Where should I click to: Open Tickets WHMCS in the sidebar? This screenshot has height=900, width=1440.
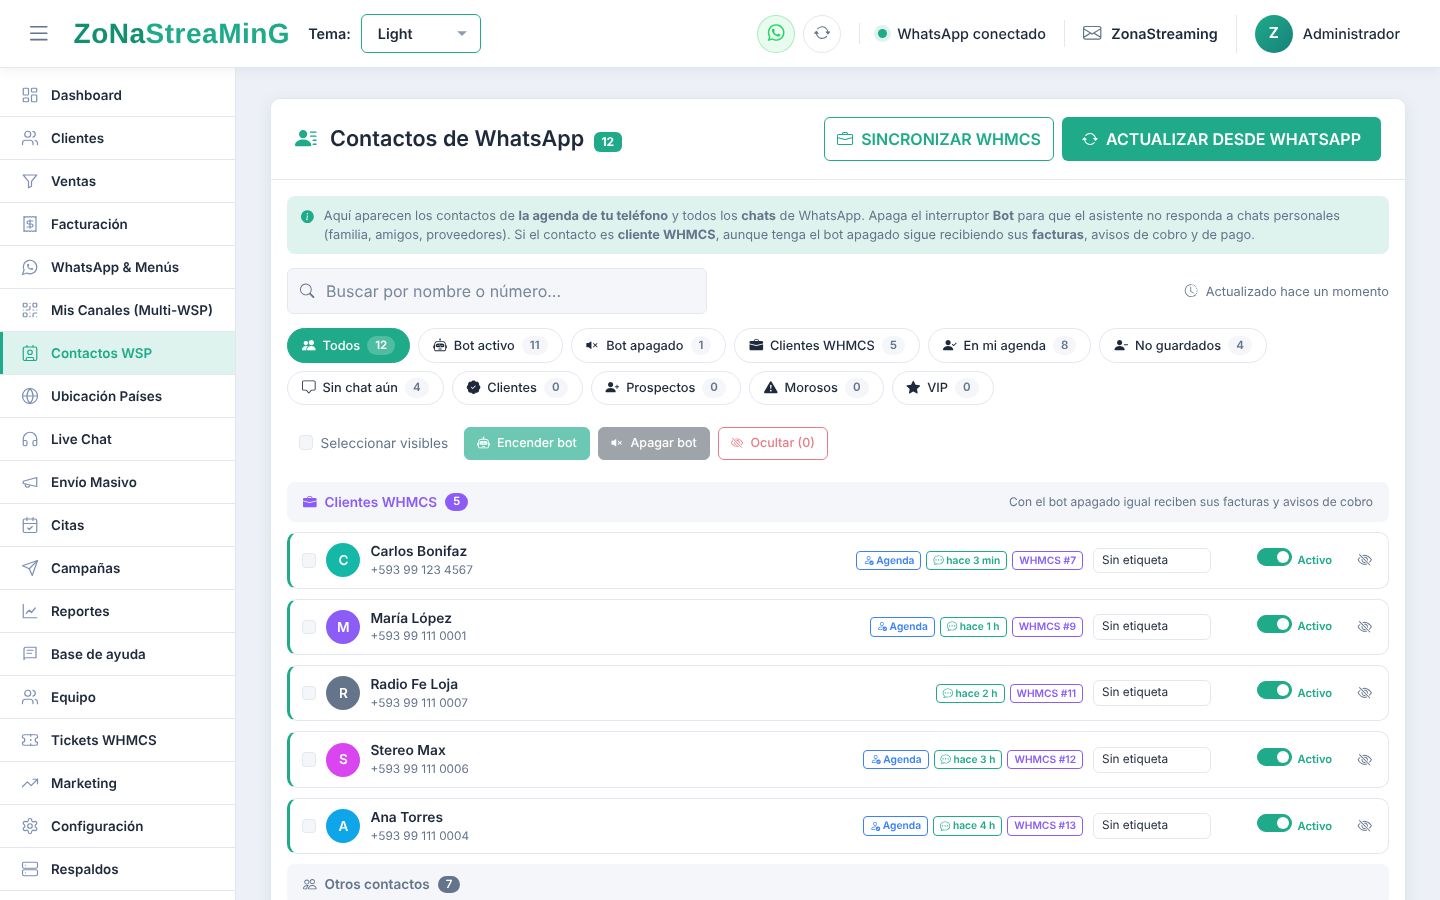click(x=118, y=740)
